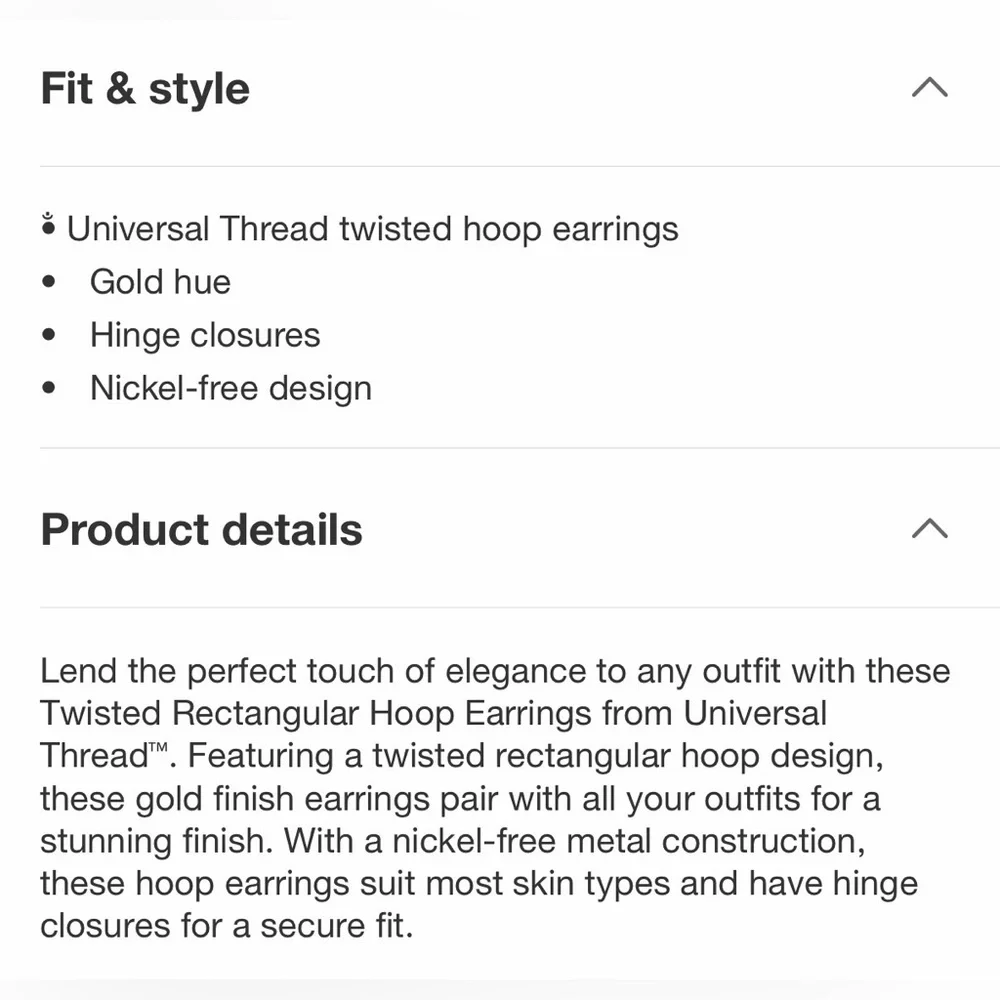The image size is (1000, 1000).
Task: Select the Gold hue list item
Action: point(160,282)
